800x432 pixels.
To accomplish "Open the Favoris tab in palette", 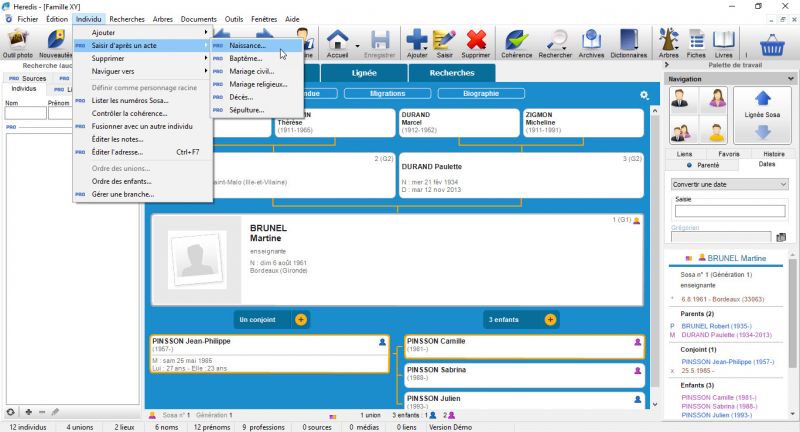I will click(729, 154).
